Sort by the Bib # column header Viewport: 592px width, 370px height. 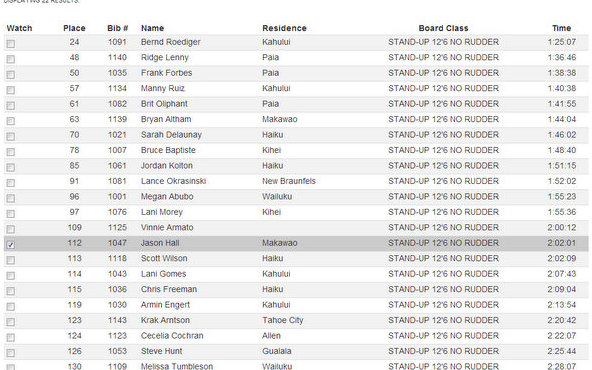pos(117,28)
